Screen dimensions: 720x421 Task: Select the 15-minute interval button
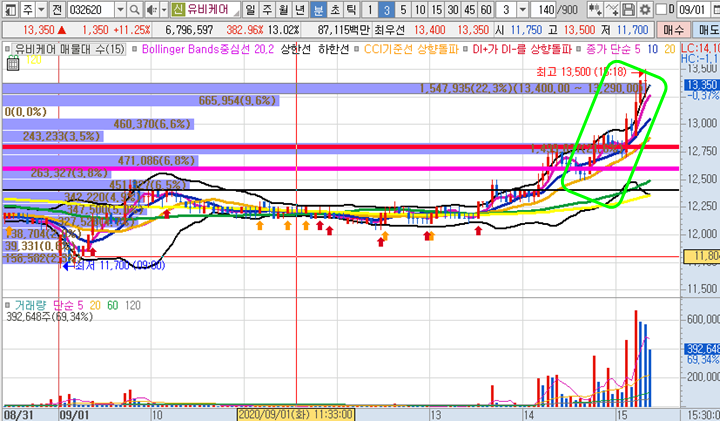(x=436, y=9)
